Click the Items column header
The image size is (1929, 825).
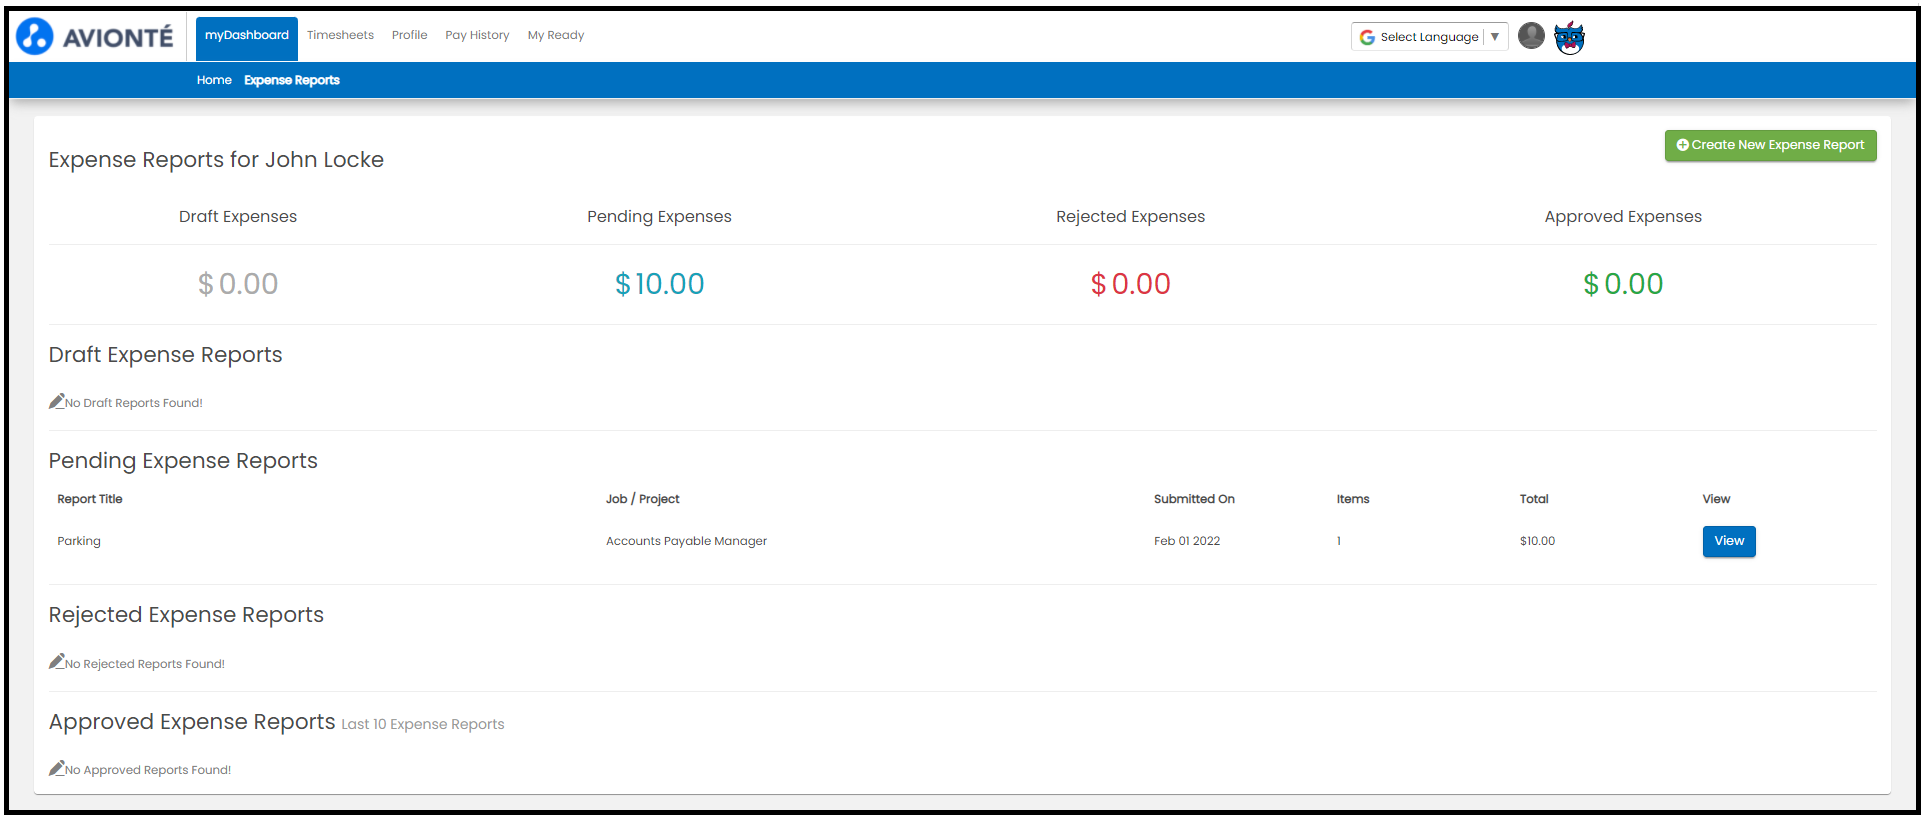1353,499
